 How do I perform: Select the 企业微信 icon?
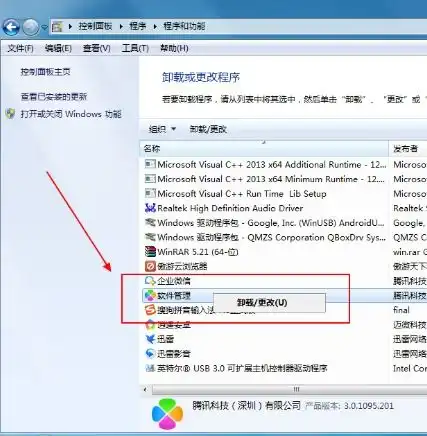pos(150,281)
